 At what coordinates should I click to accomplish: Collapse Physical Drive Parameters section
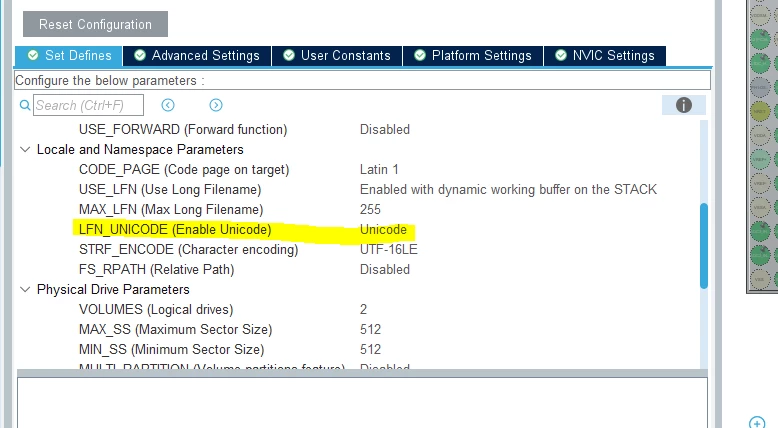click(25, 289)
